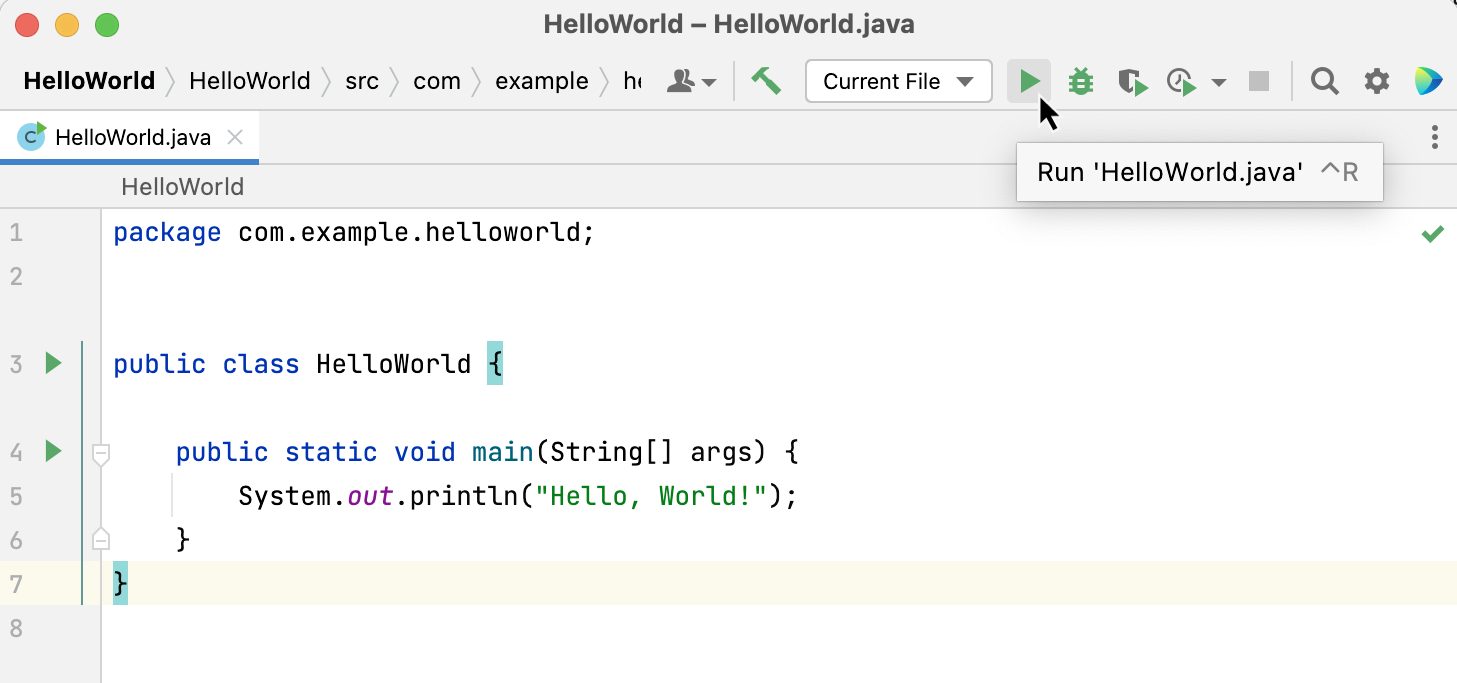The width and height of the screenshot is (1457, 683).
Task: Click the 'static' keyword on line 4
Action: pos(331,452)
